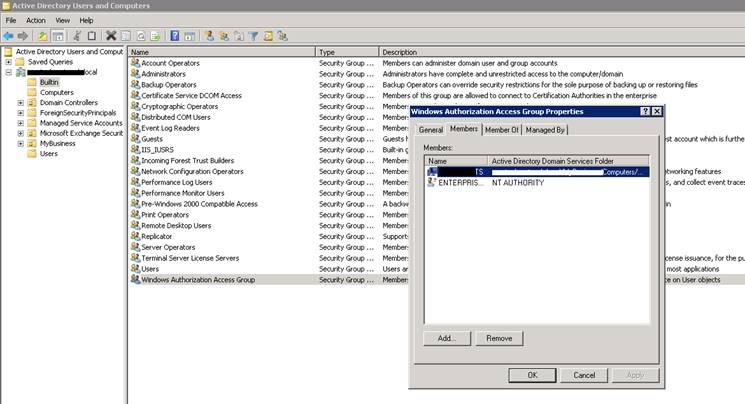Click the Find objects icon
This screenshot has width=745, height=404.
268,36
